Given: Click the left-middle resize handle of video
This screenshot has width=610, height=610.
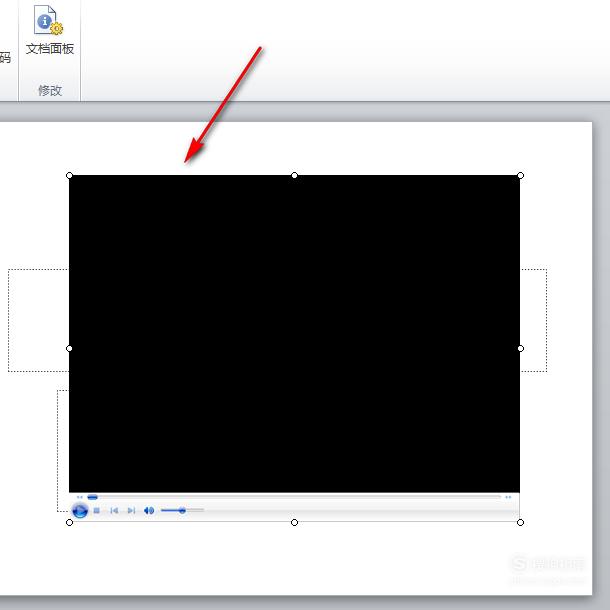Looking at the screenshot, I should (69, 349).
